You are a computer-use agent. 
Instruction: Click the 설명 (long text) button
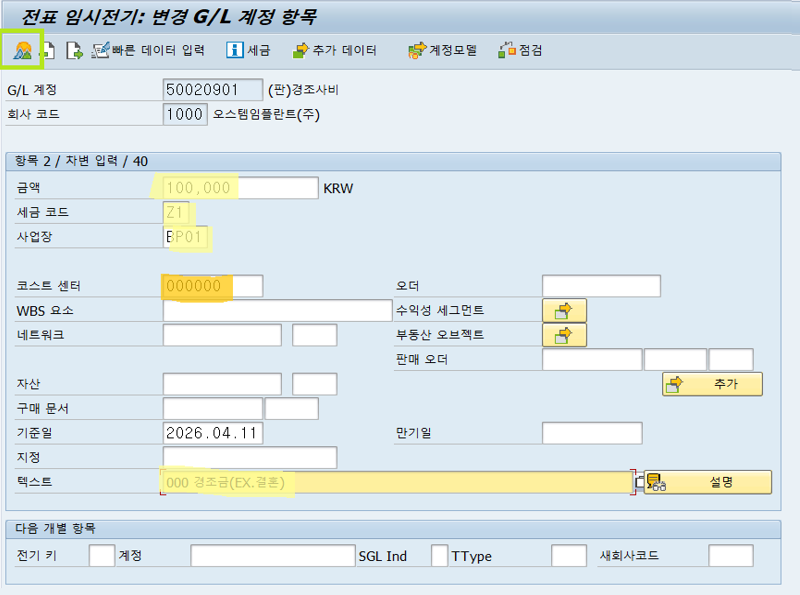[708, 482]
